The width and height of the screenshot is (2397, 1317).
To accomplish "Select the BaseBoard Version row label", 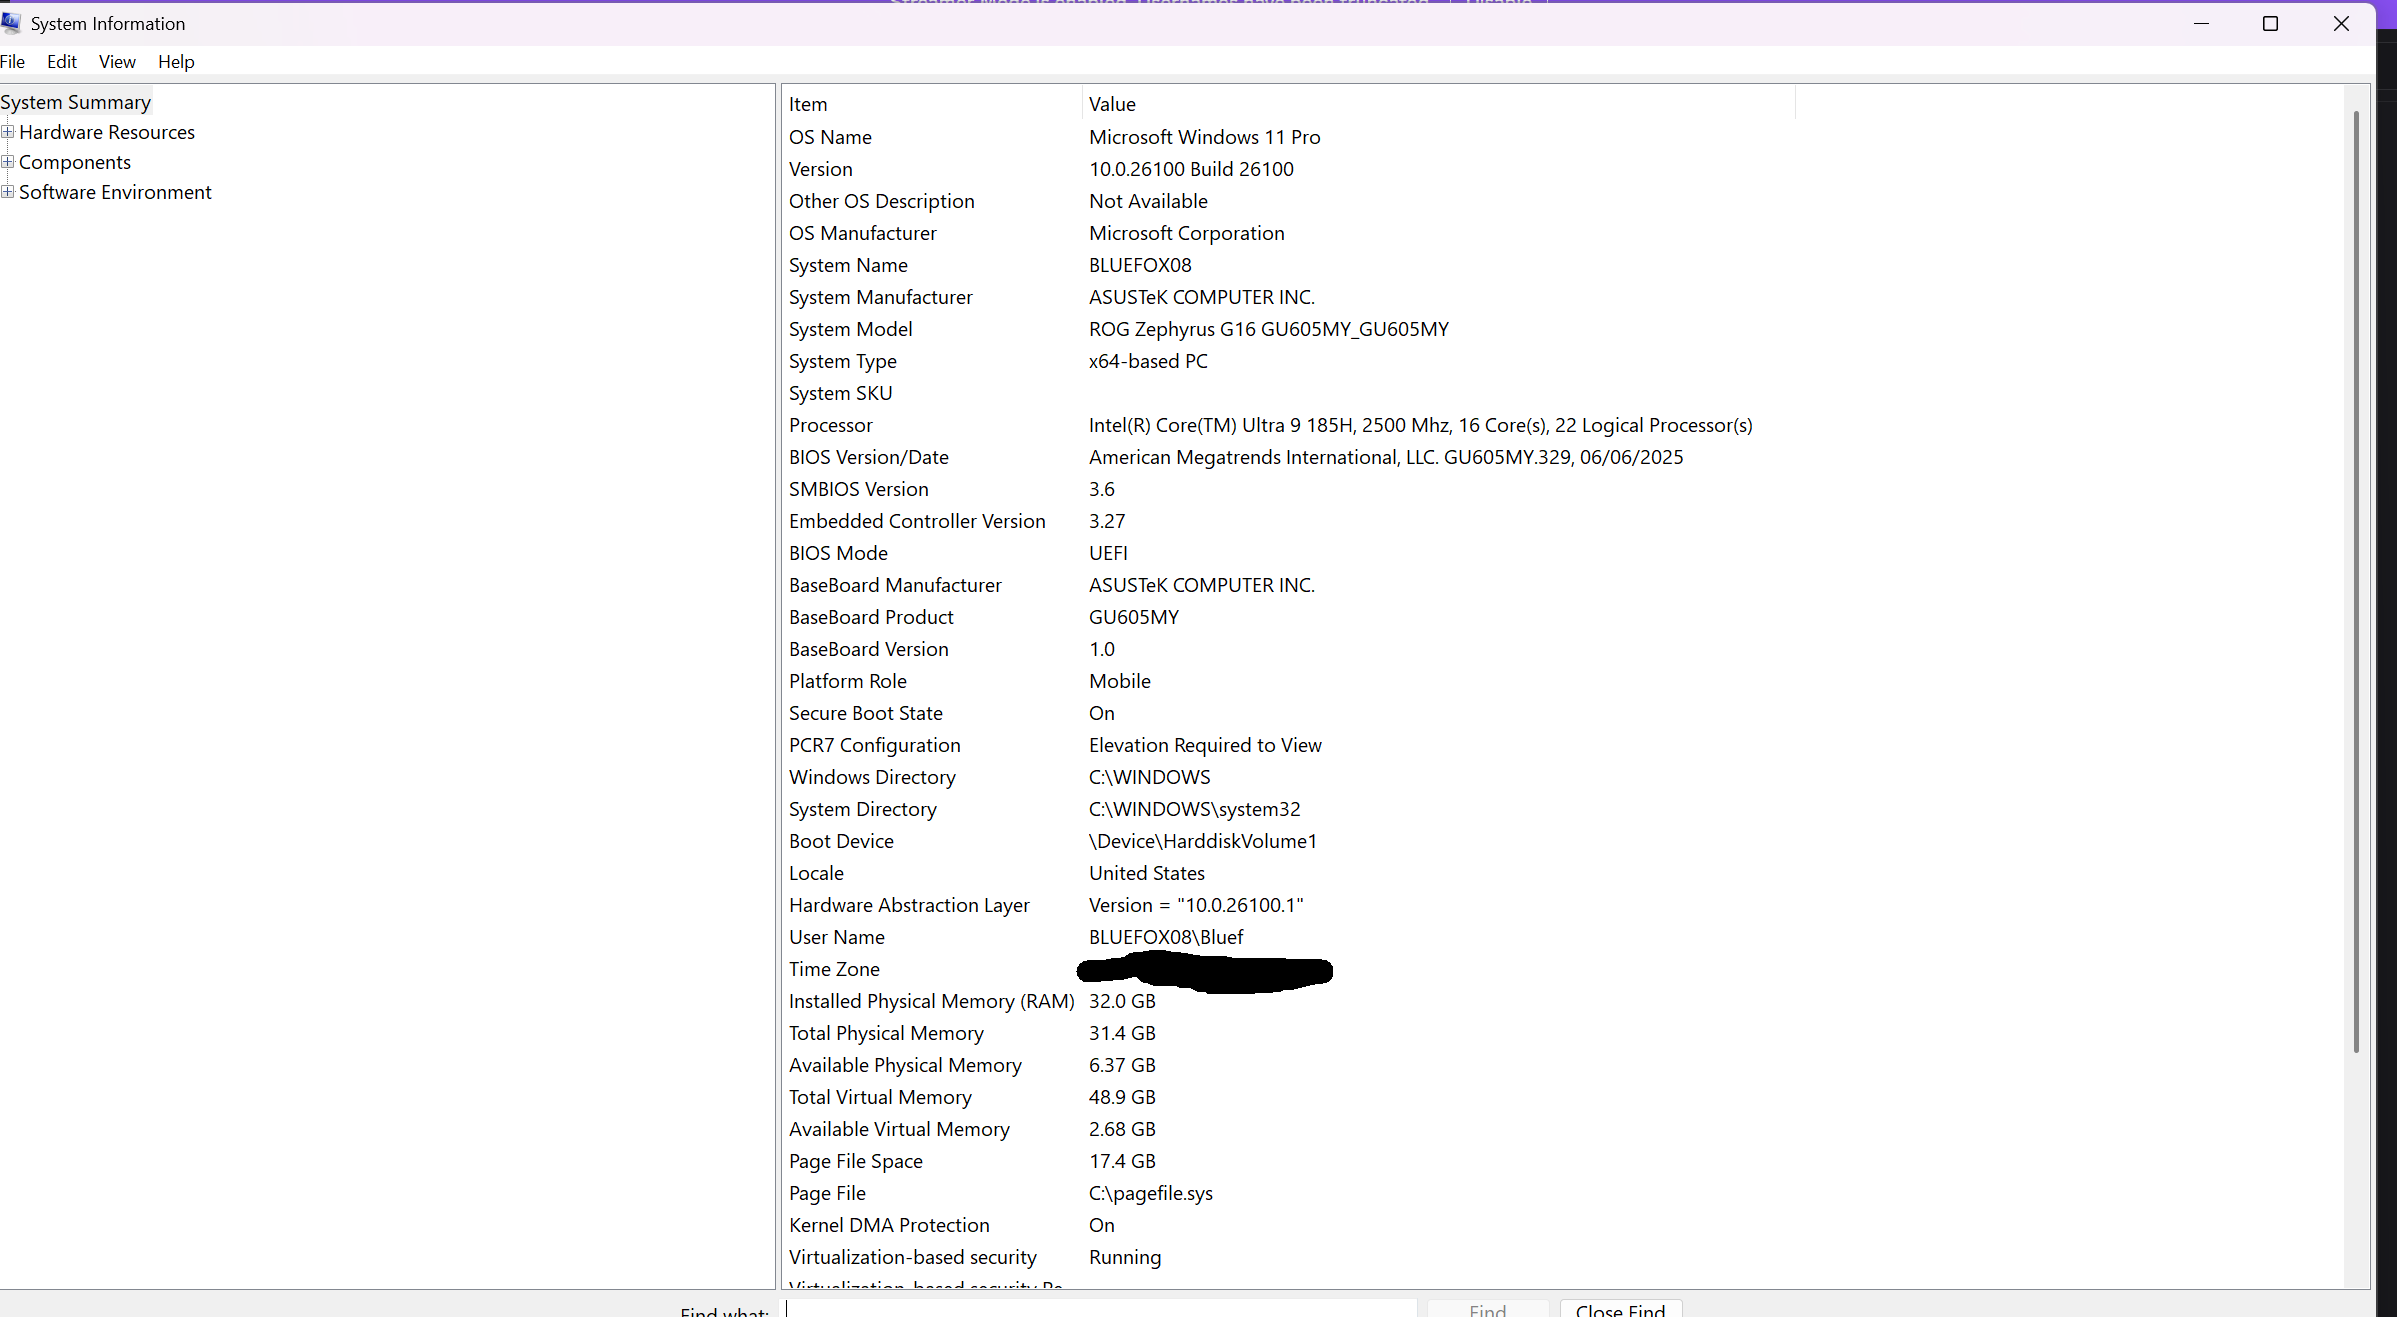I will 868,649.
